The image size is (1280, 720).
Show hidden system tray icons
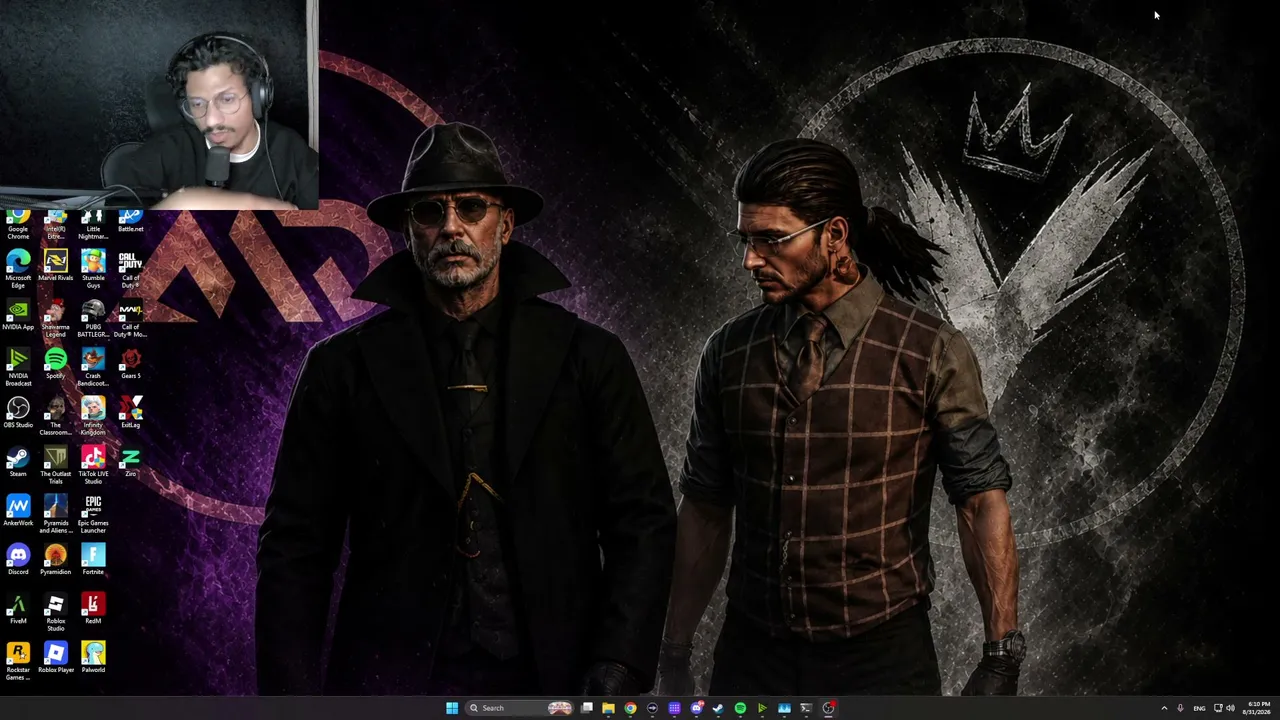[1164, 708]
